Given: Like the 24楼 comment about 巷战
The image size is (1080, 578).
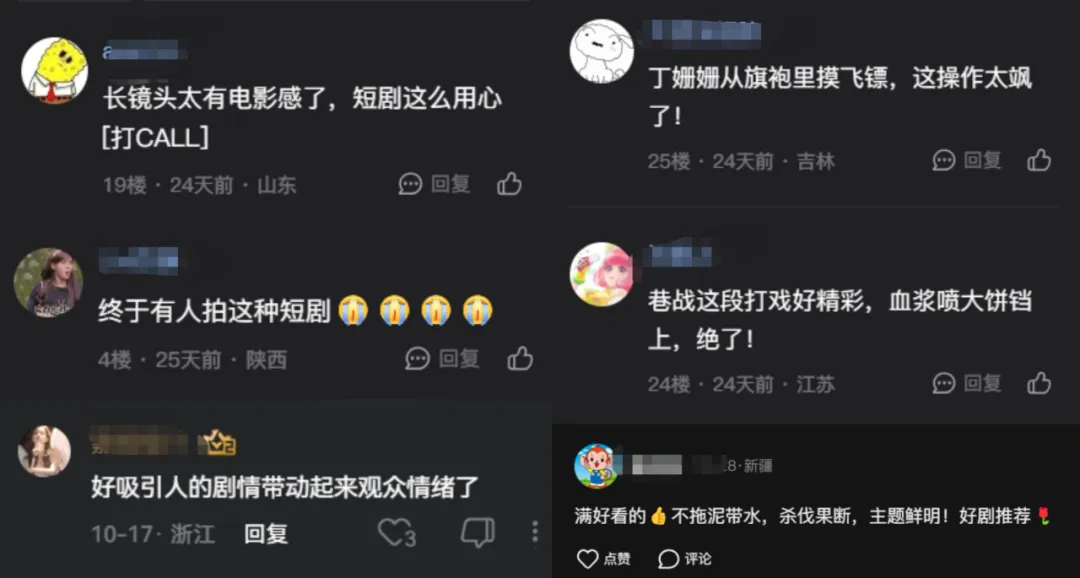Looking at the screenshot, I should pyautogui.click(x=1039, y=383).
